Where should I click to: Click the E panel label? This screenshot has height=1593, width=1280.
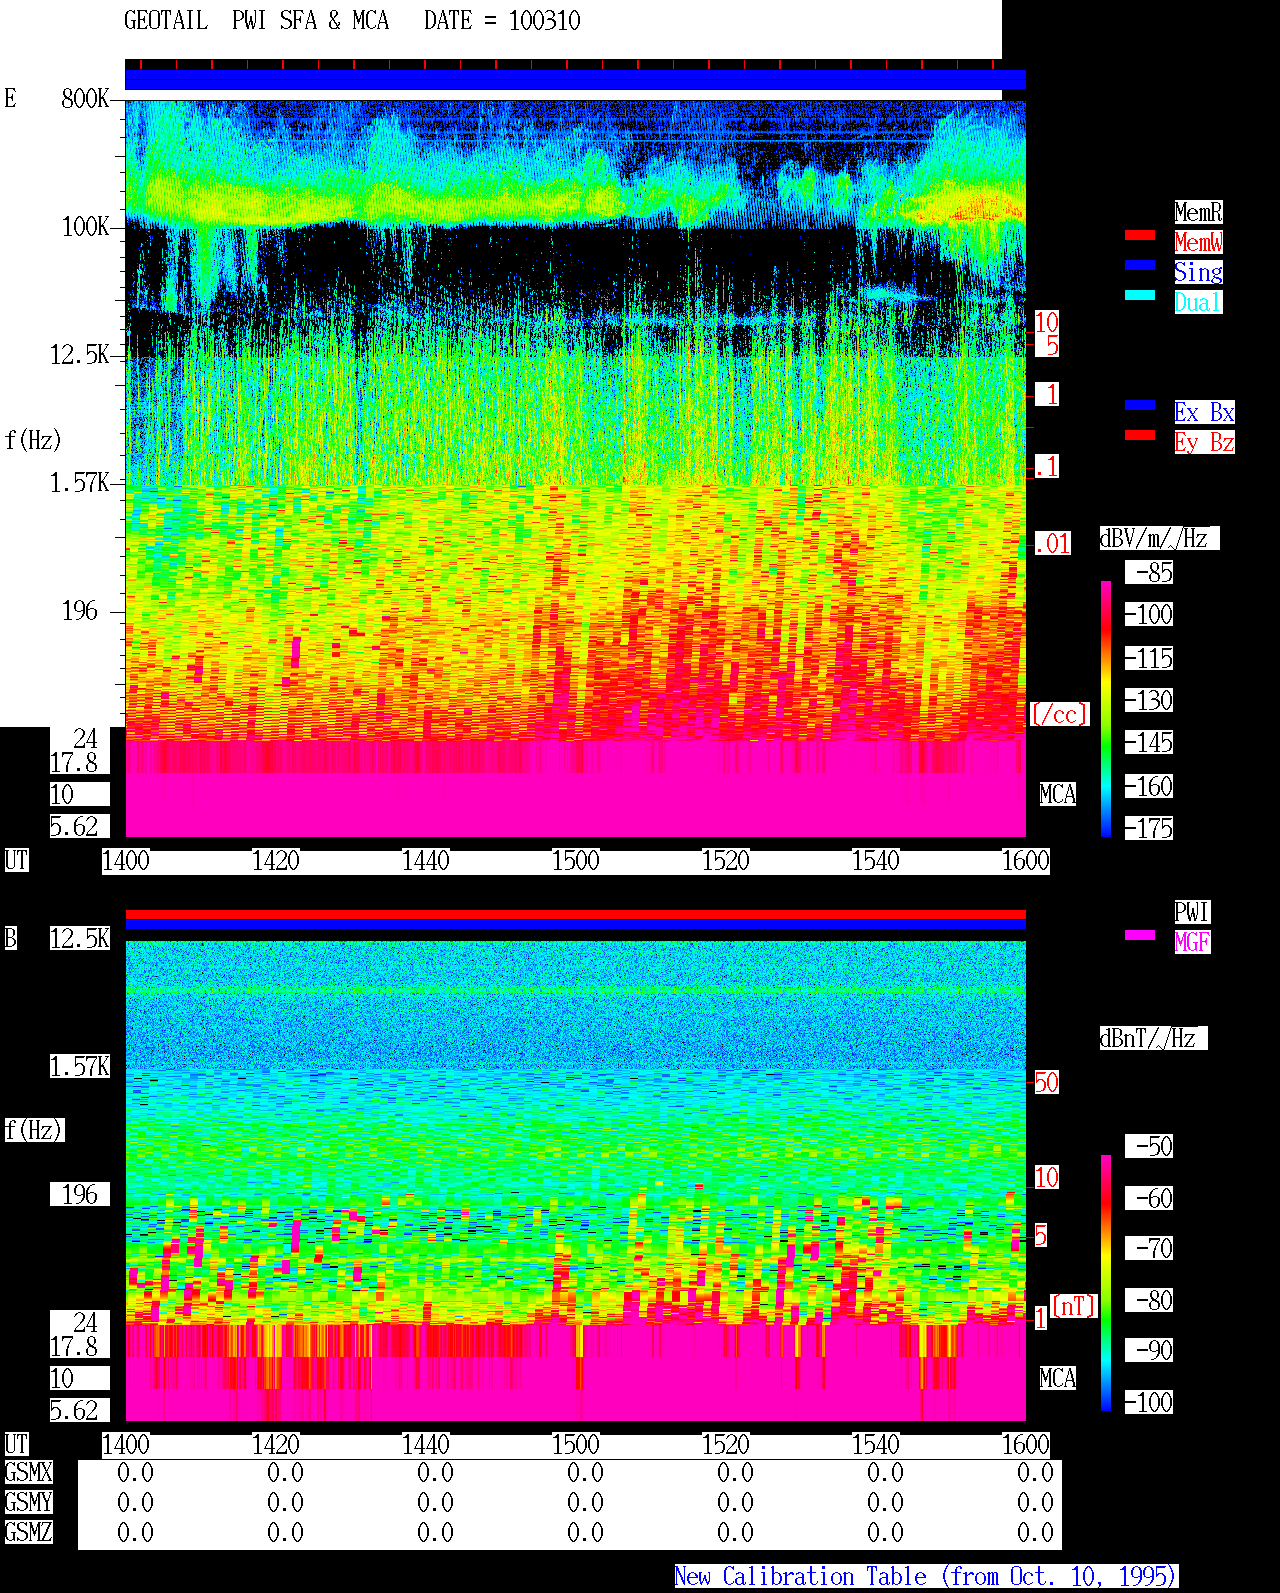tap(11, 99)
